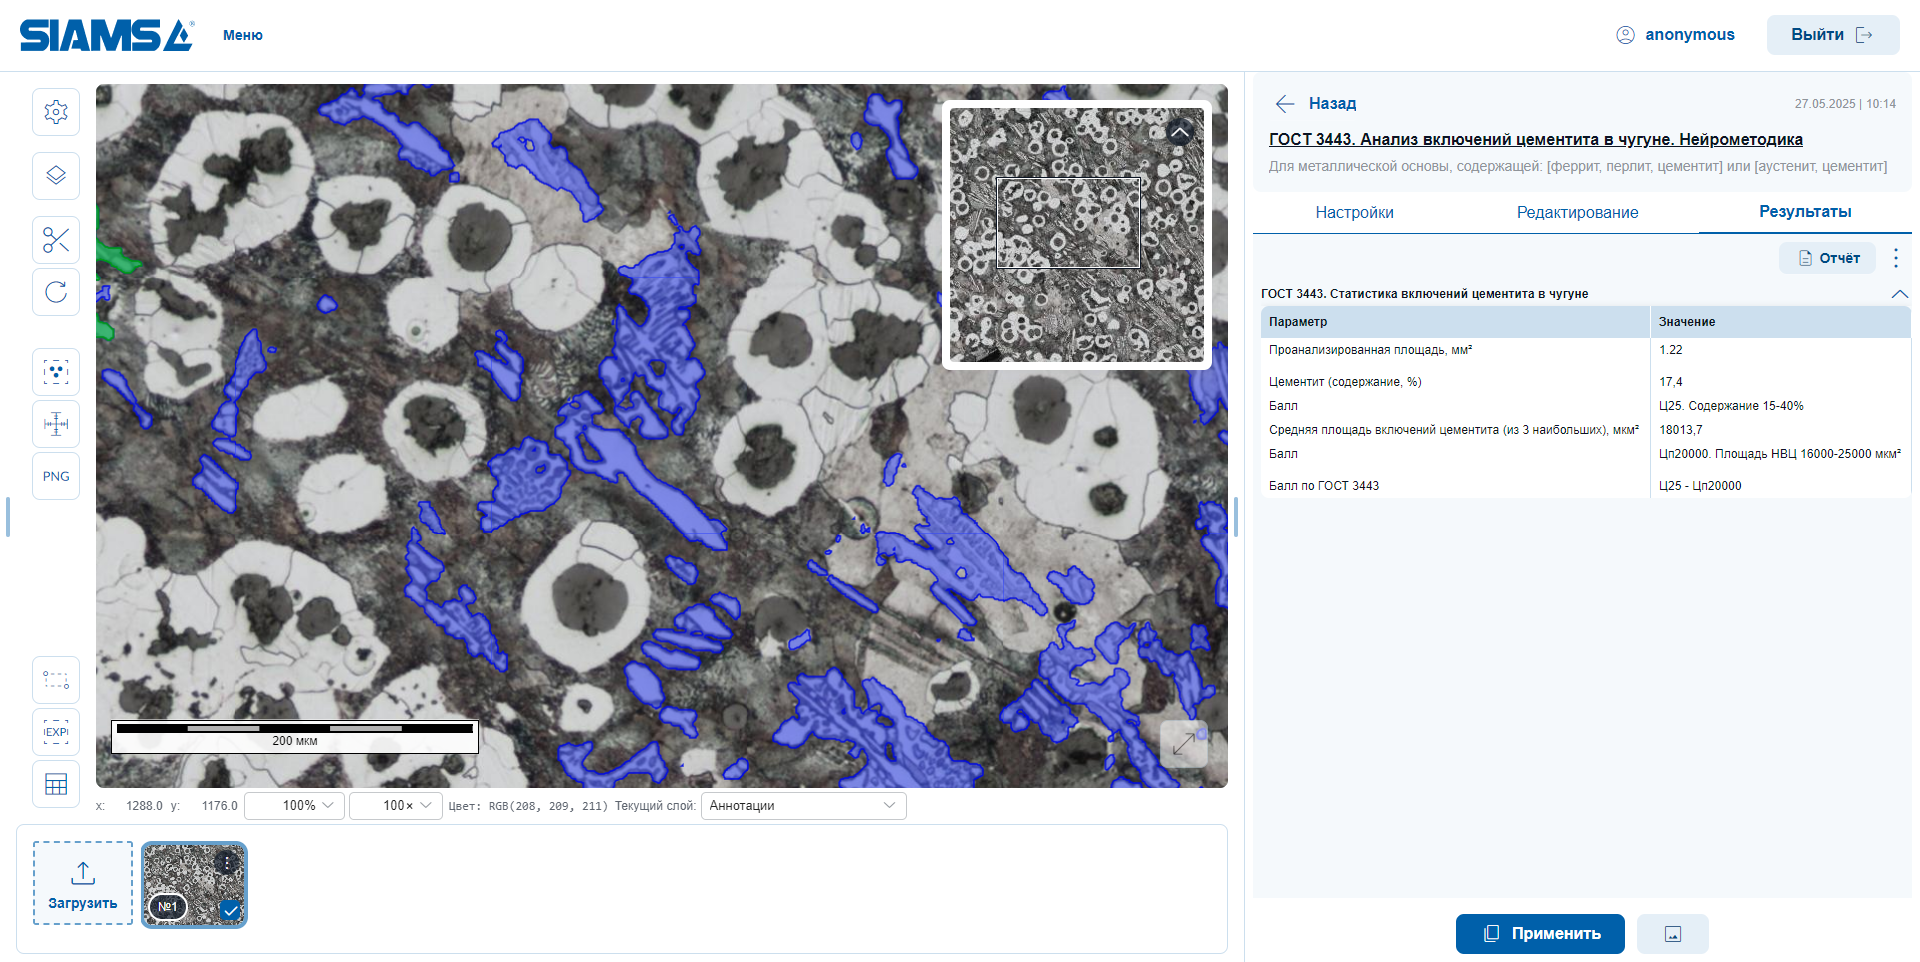Viewport: 1920px width, 962px height.
Task: Open the Аннотации current layer dropdown
Action: 804,806
